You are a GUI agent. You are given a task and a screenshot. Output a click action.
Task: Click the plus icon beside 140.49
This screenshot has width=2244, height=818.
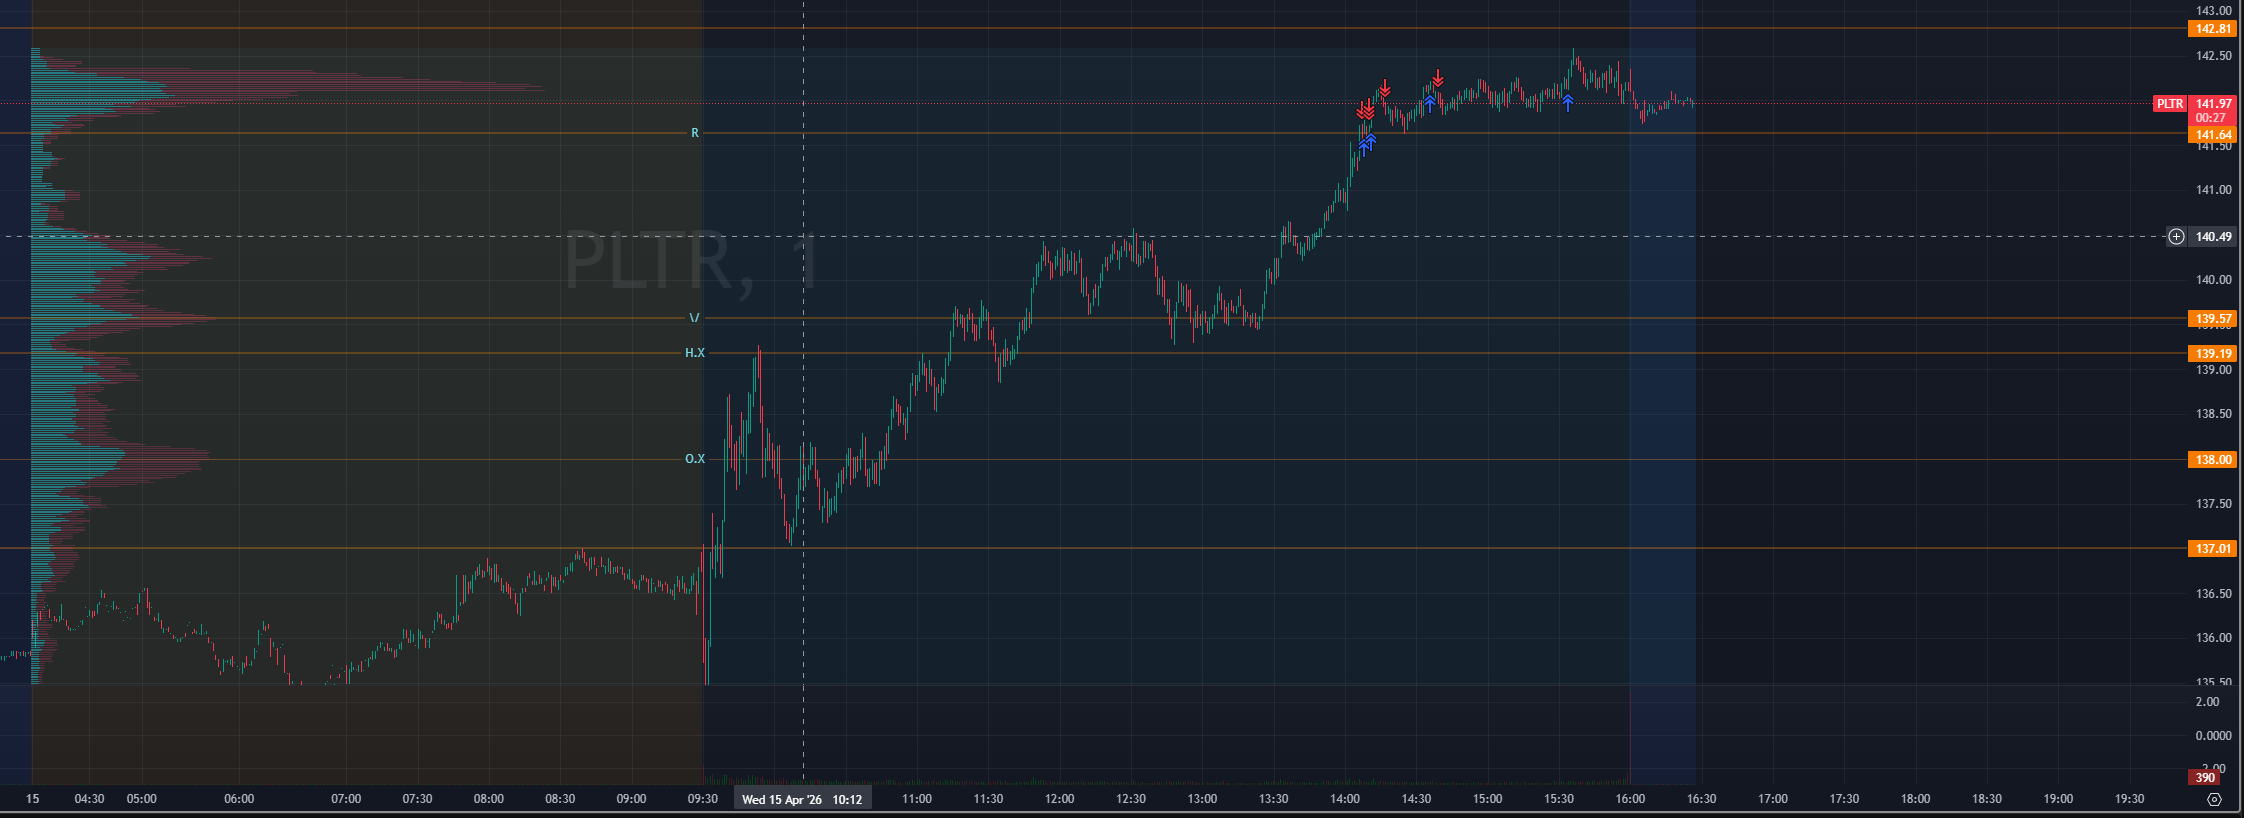click(2176, 237)
